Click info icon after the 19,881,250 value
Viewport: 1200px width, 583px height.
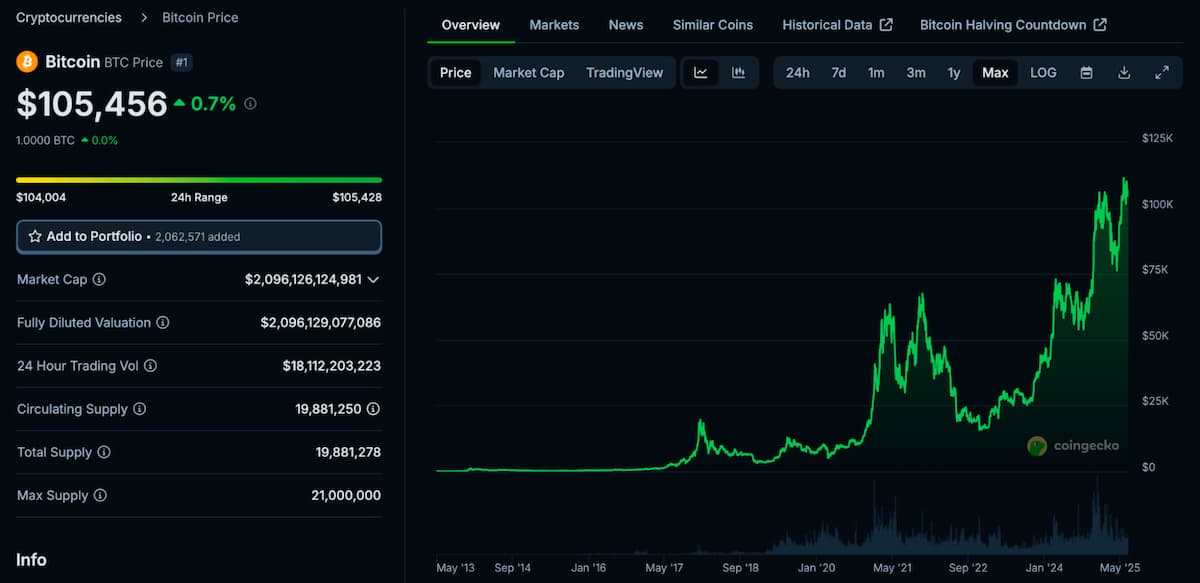pos(373,409)
